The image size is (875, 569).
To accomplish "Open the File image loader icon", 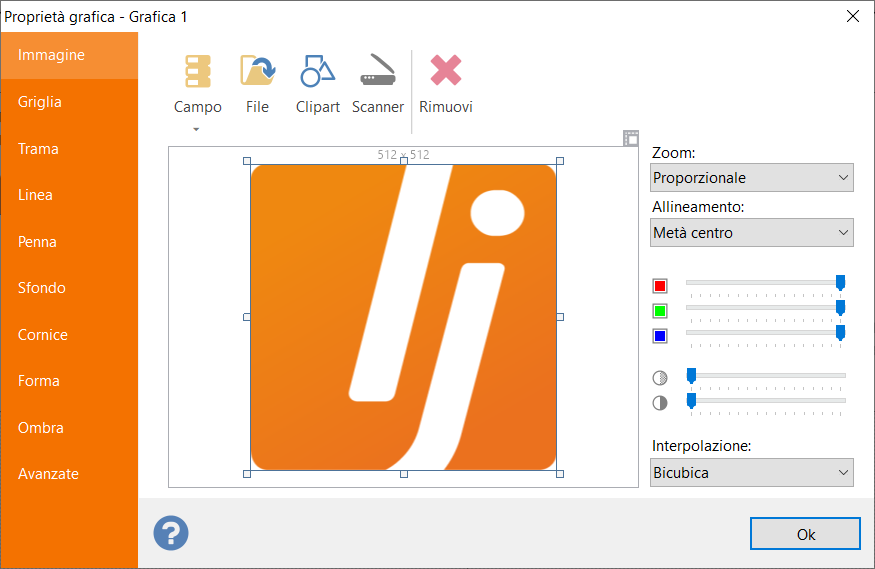I will coord(257,70).
